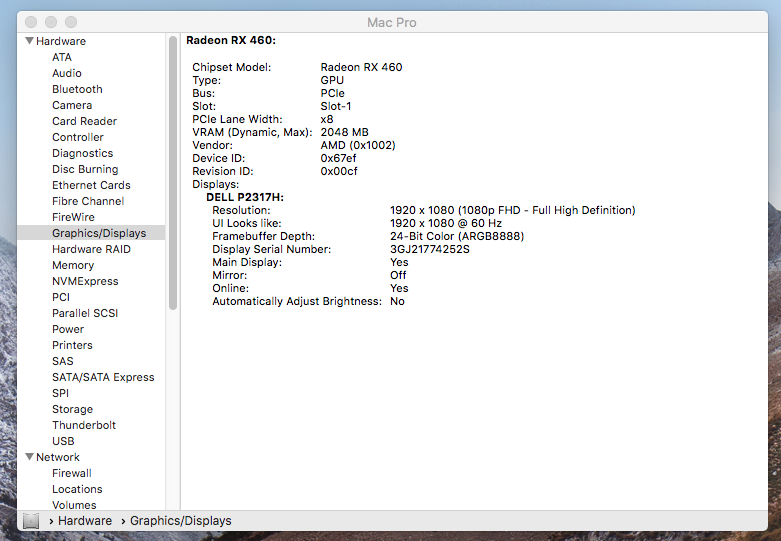Click the vendor value AMD (0x1002)
The image size is (781, 541).
coord(358,145)
